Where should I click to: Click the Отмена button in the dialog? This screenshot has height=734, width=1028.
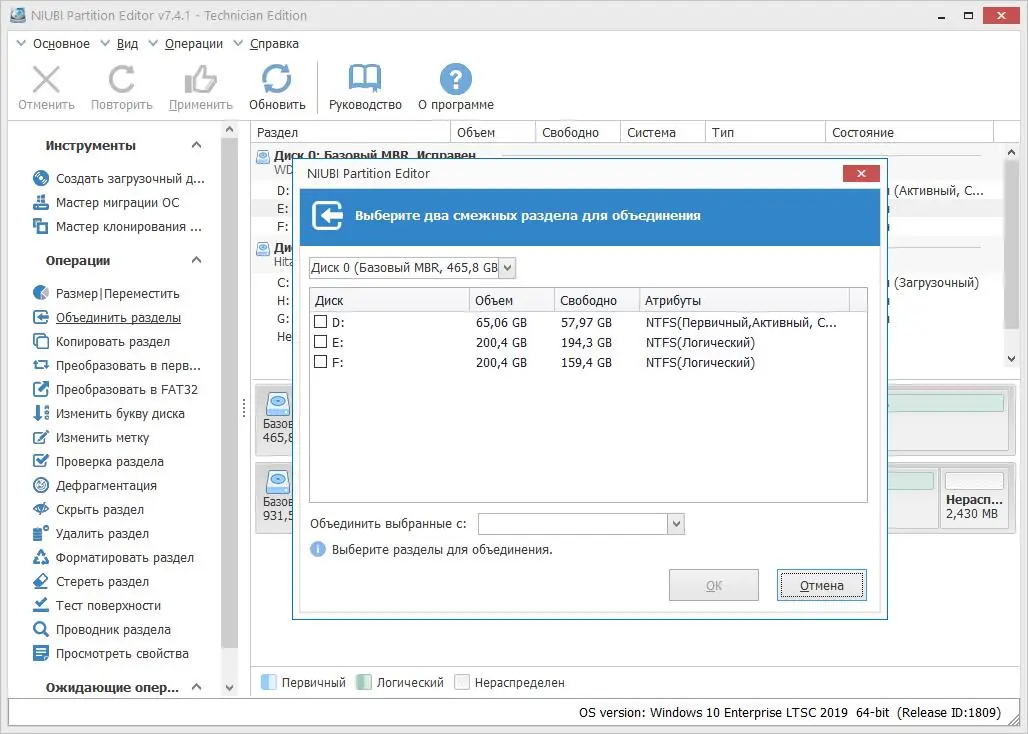(821, 584)
